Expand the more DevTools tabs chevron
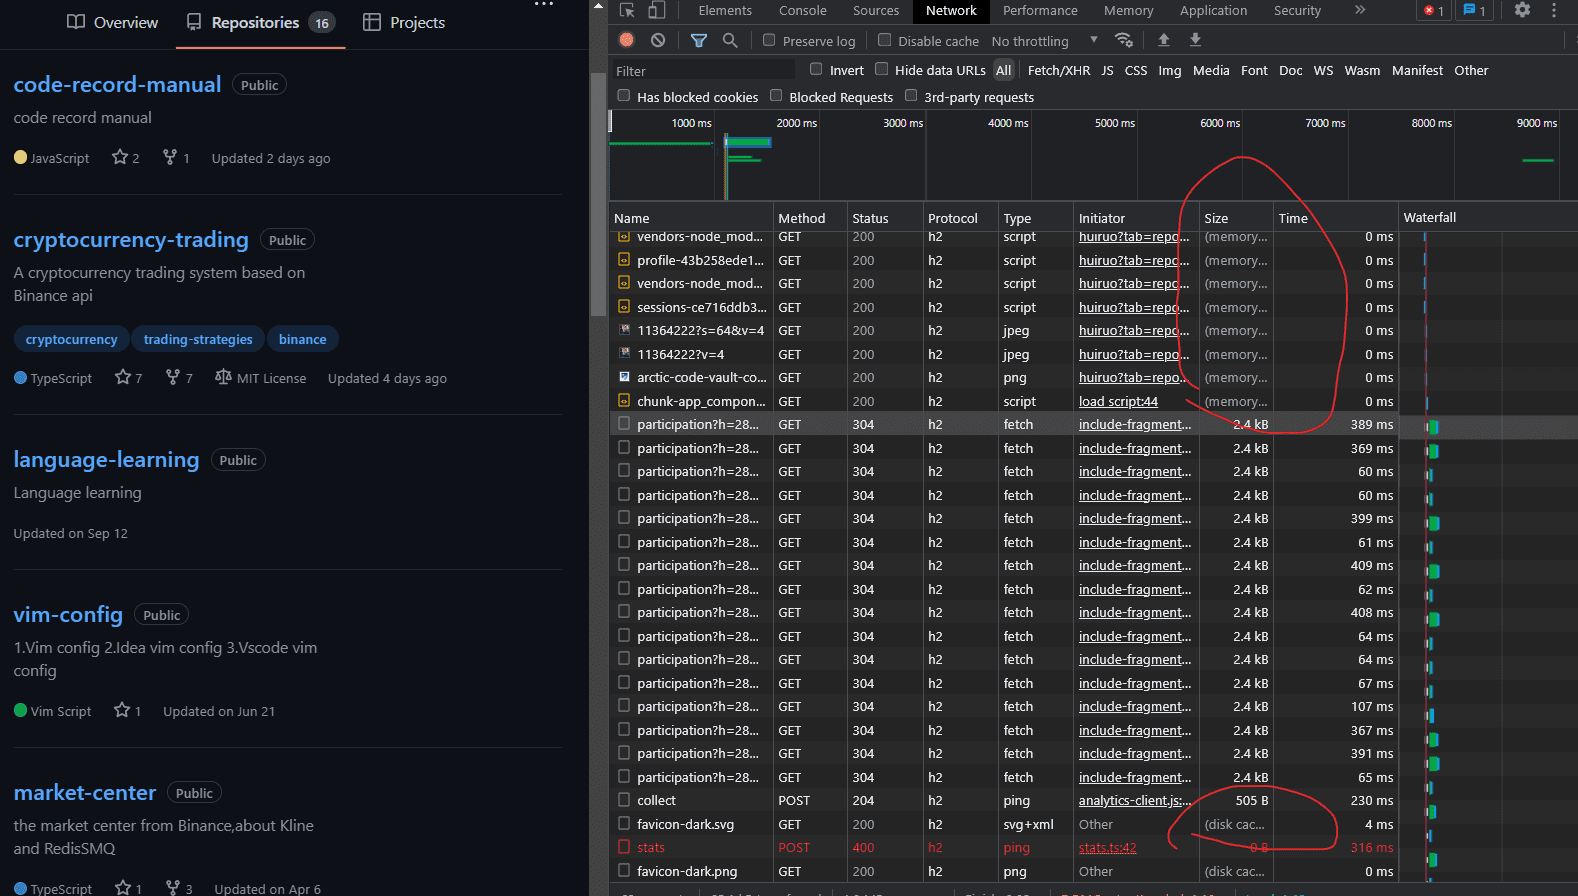Viewport: 1578px width, 896px height. coord(1359,10)
